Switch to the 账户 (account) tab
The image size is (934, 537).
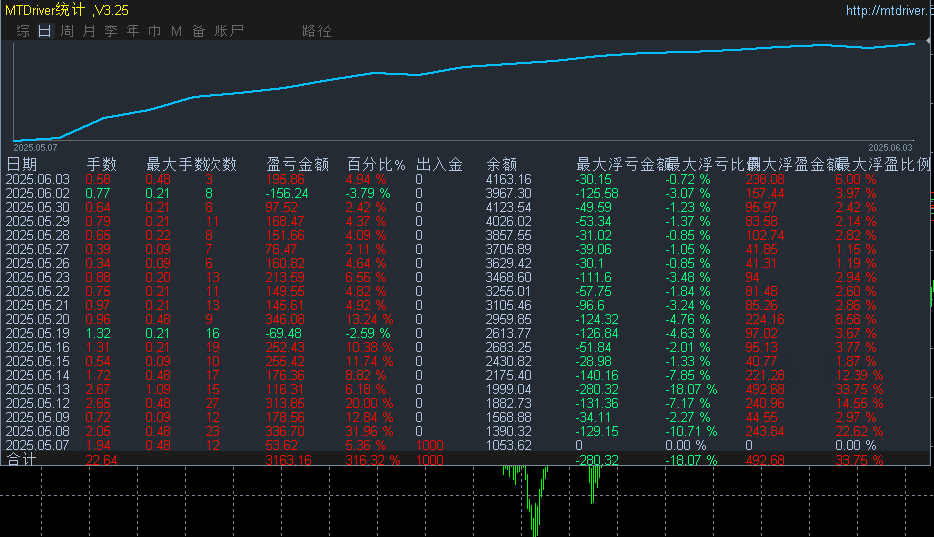(229, 31)
